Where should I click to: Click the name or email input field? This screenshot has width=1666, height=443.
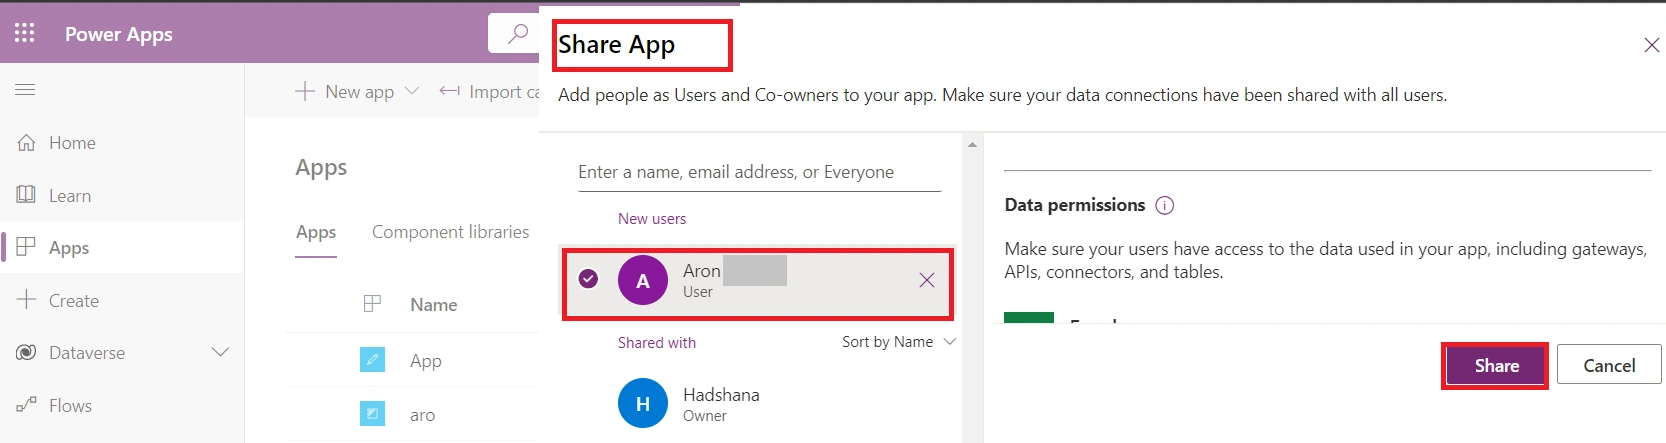(x=760, y=172)
